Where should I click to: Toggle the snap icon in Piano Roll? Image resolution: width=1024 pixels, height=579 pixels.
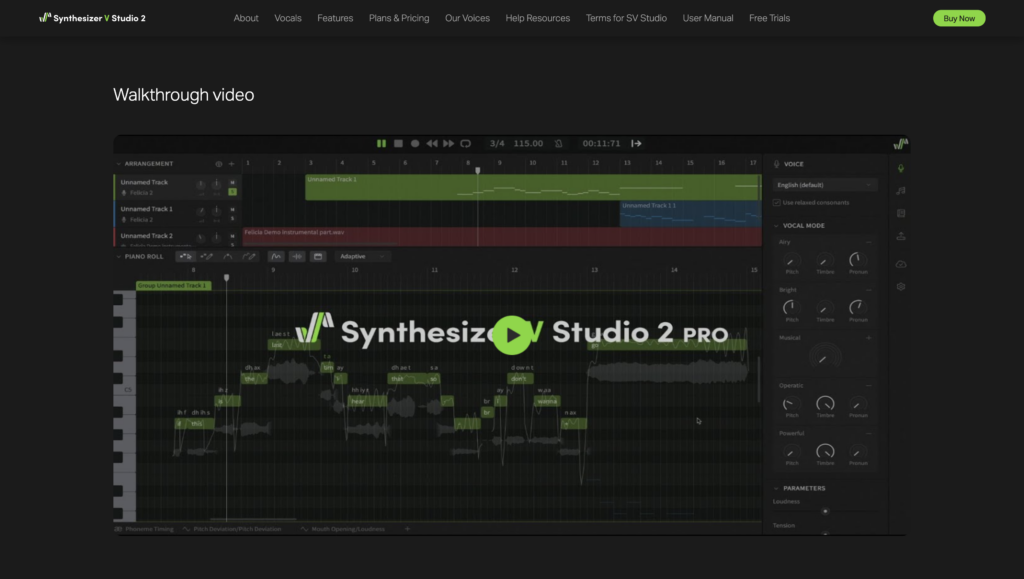297,257
